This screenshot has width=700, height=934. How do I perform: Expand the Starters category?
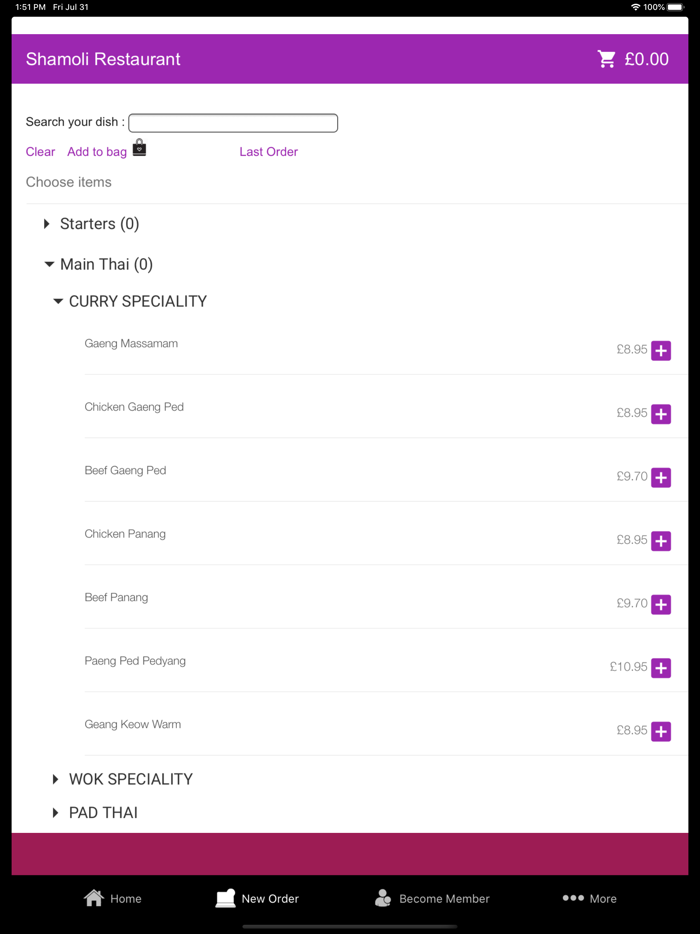point(92,224)
